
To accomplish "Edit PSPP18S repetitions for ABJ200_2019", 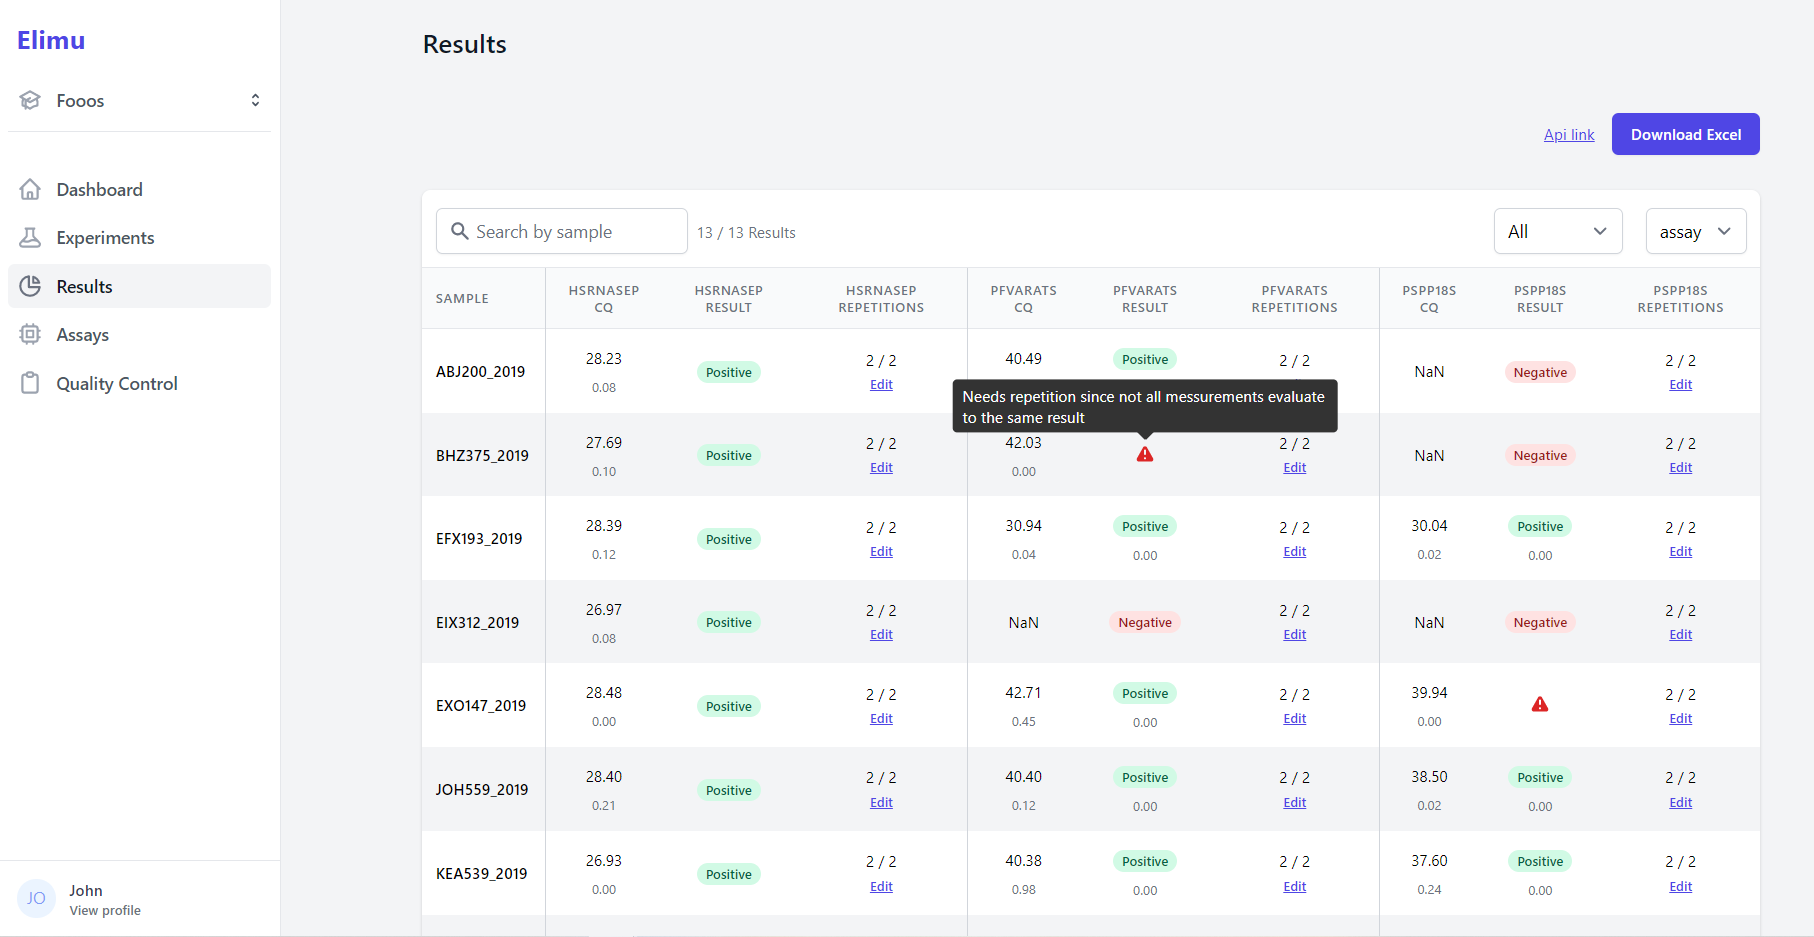I will (1681, 385).
